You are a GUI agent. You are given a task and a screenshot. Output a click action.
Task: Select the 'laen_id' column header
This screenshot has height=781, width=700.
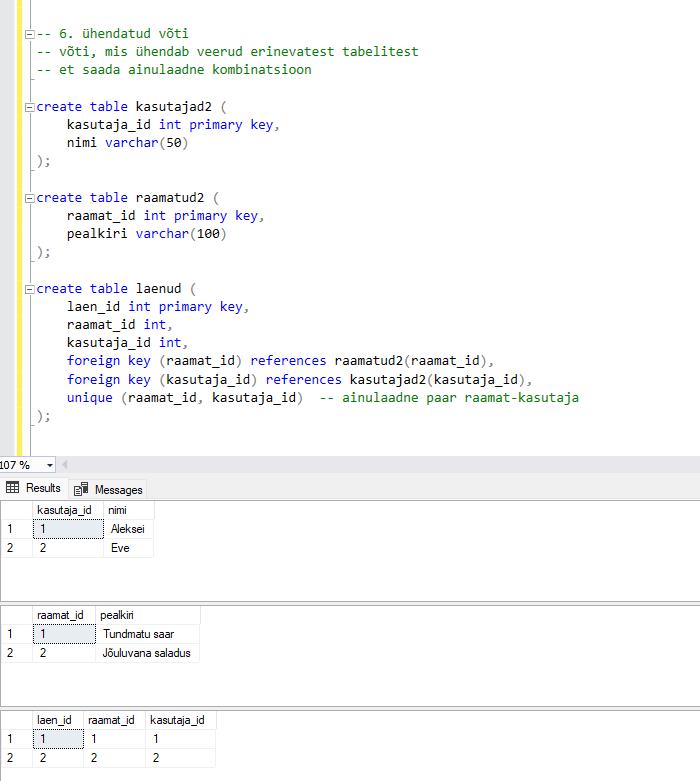(54, 720)
